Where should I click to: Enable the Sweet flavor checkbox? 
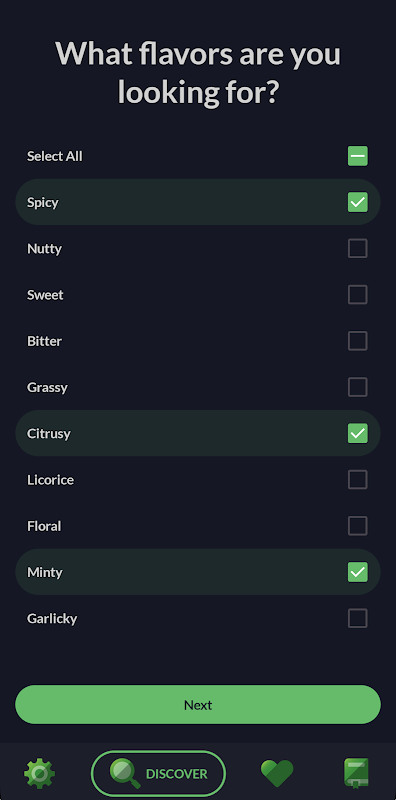[358, 294]
